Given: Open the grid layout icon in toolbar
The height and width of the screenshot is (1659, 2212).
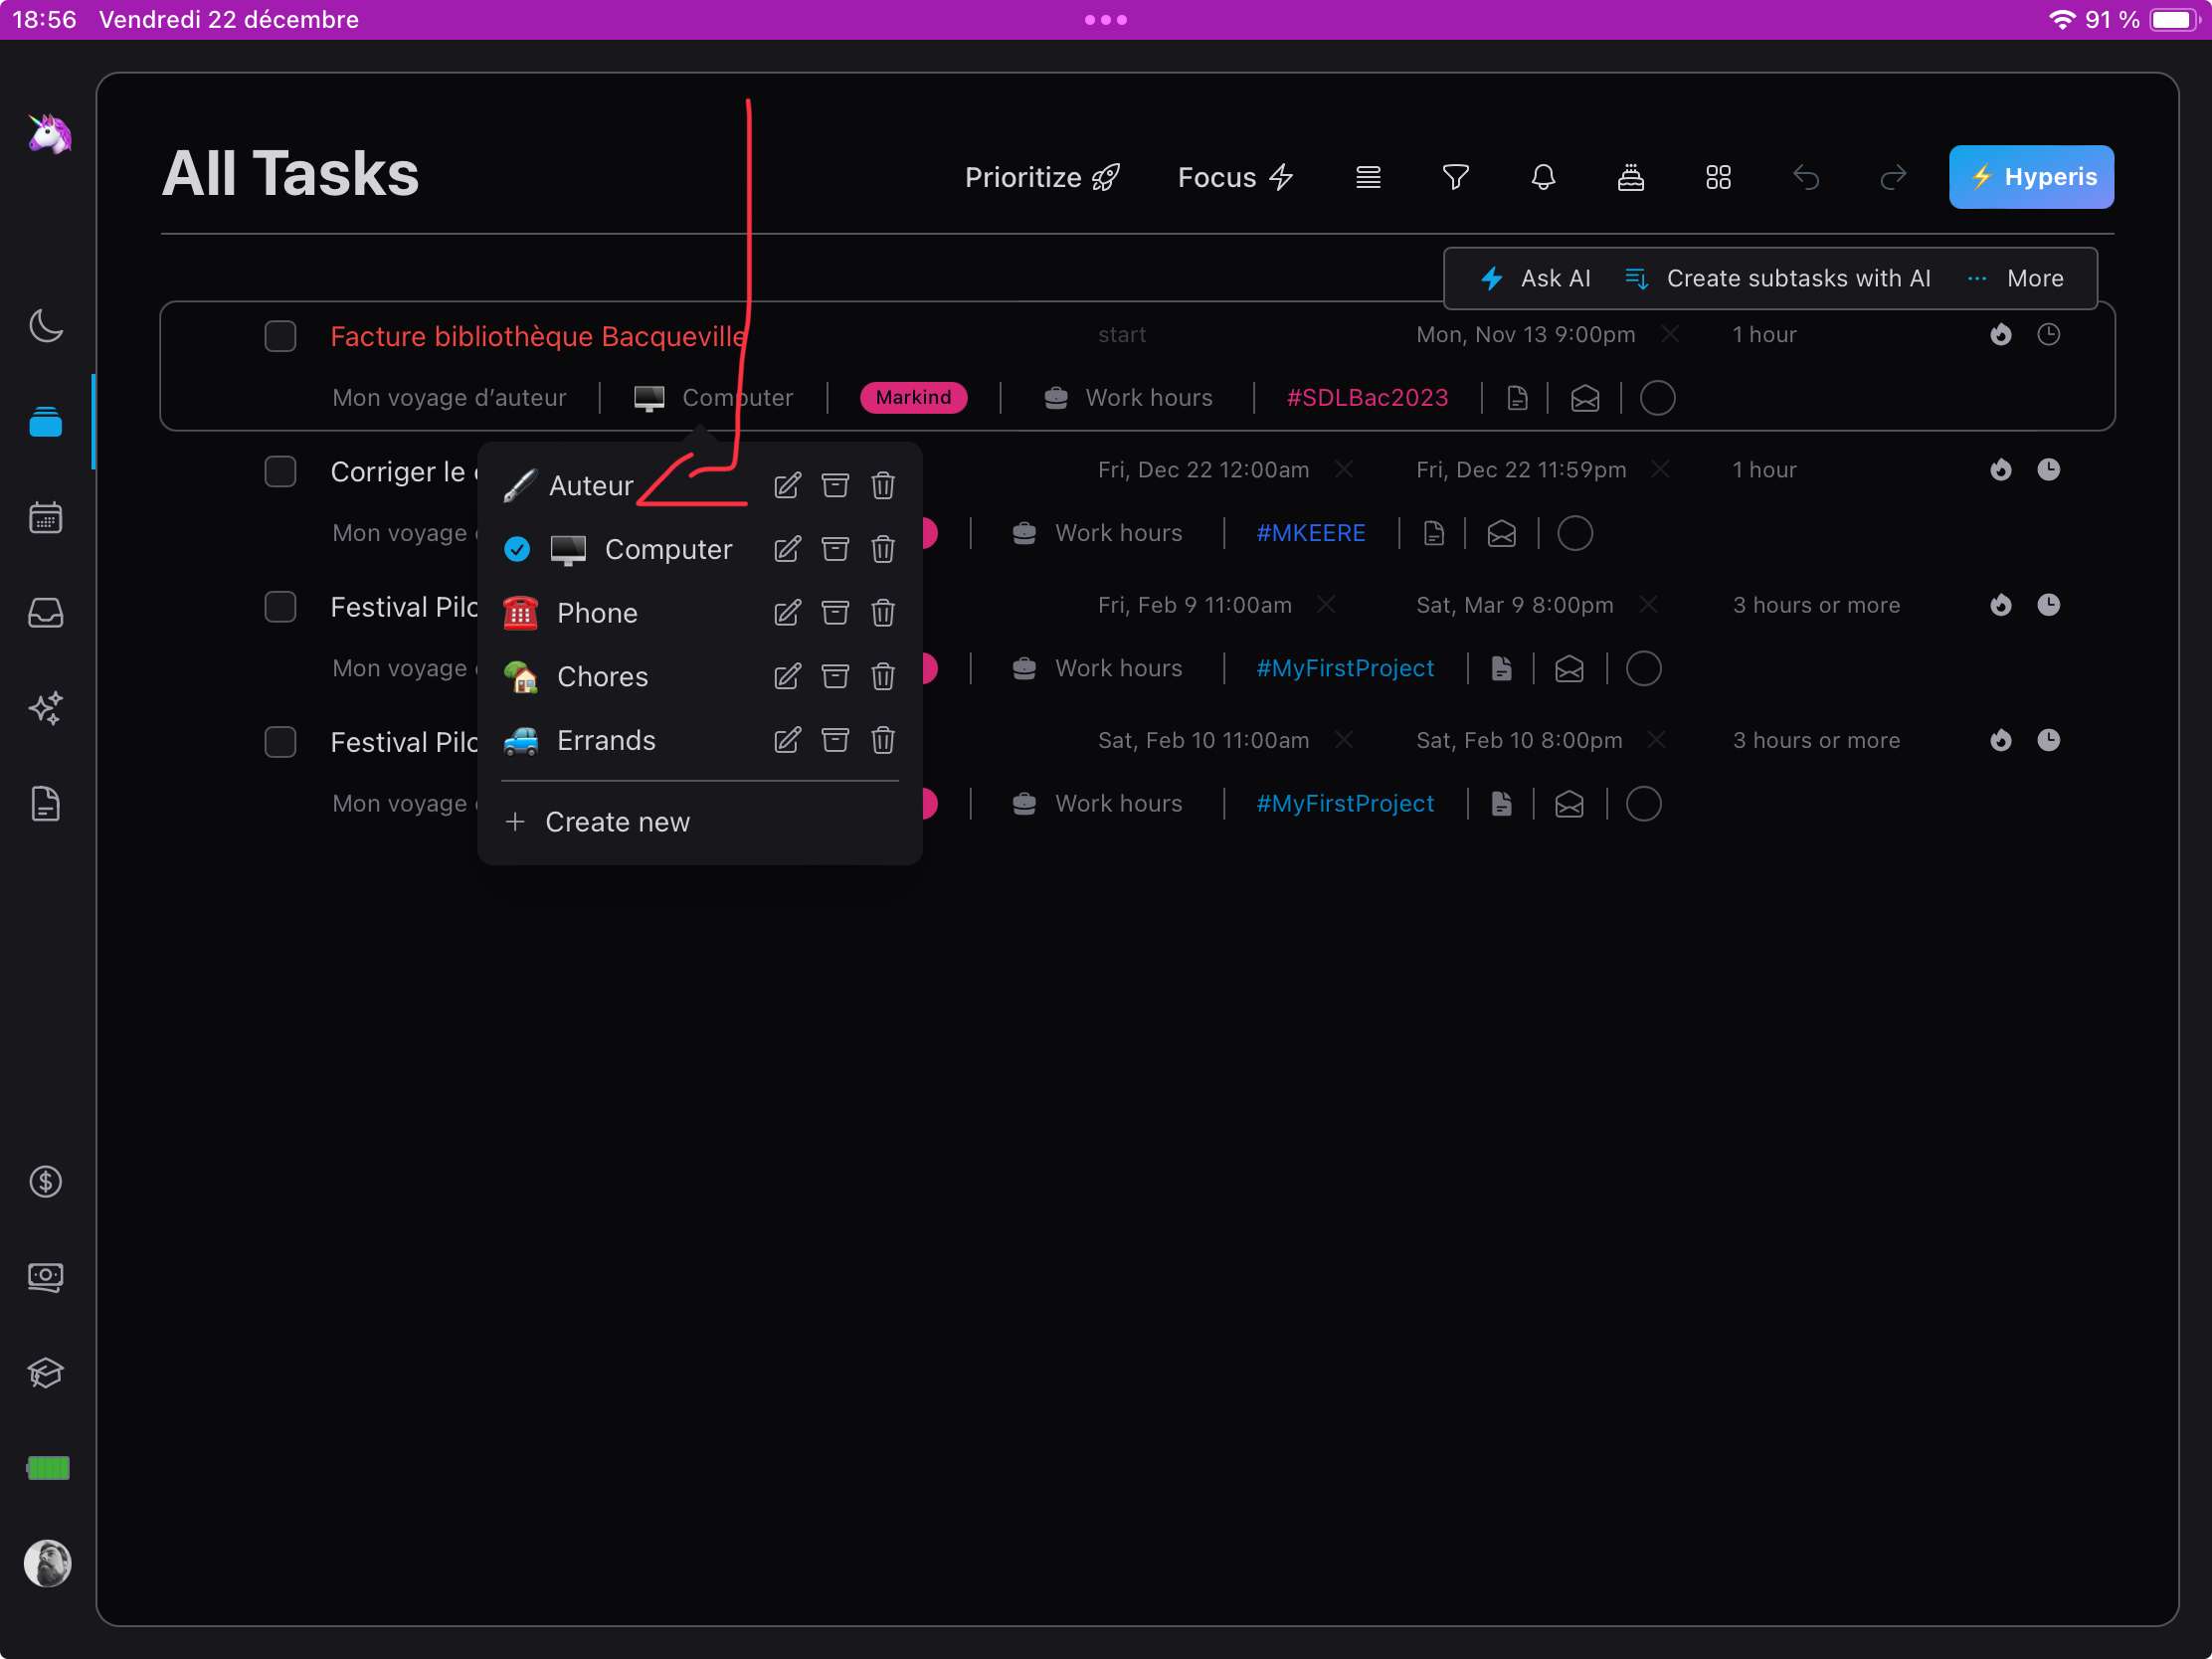Looking at the screenshot, I should pos(1718,177).
